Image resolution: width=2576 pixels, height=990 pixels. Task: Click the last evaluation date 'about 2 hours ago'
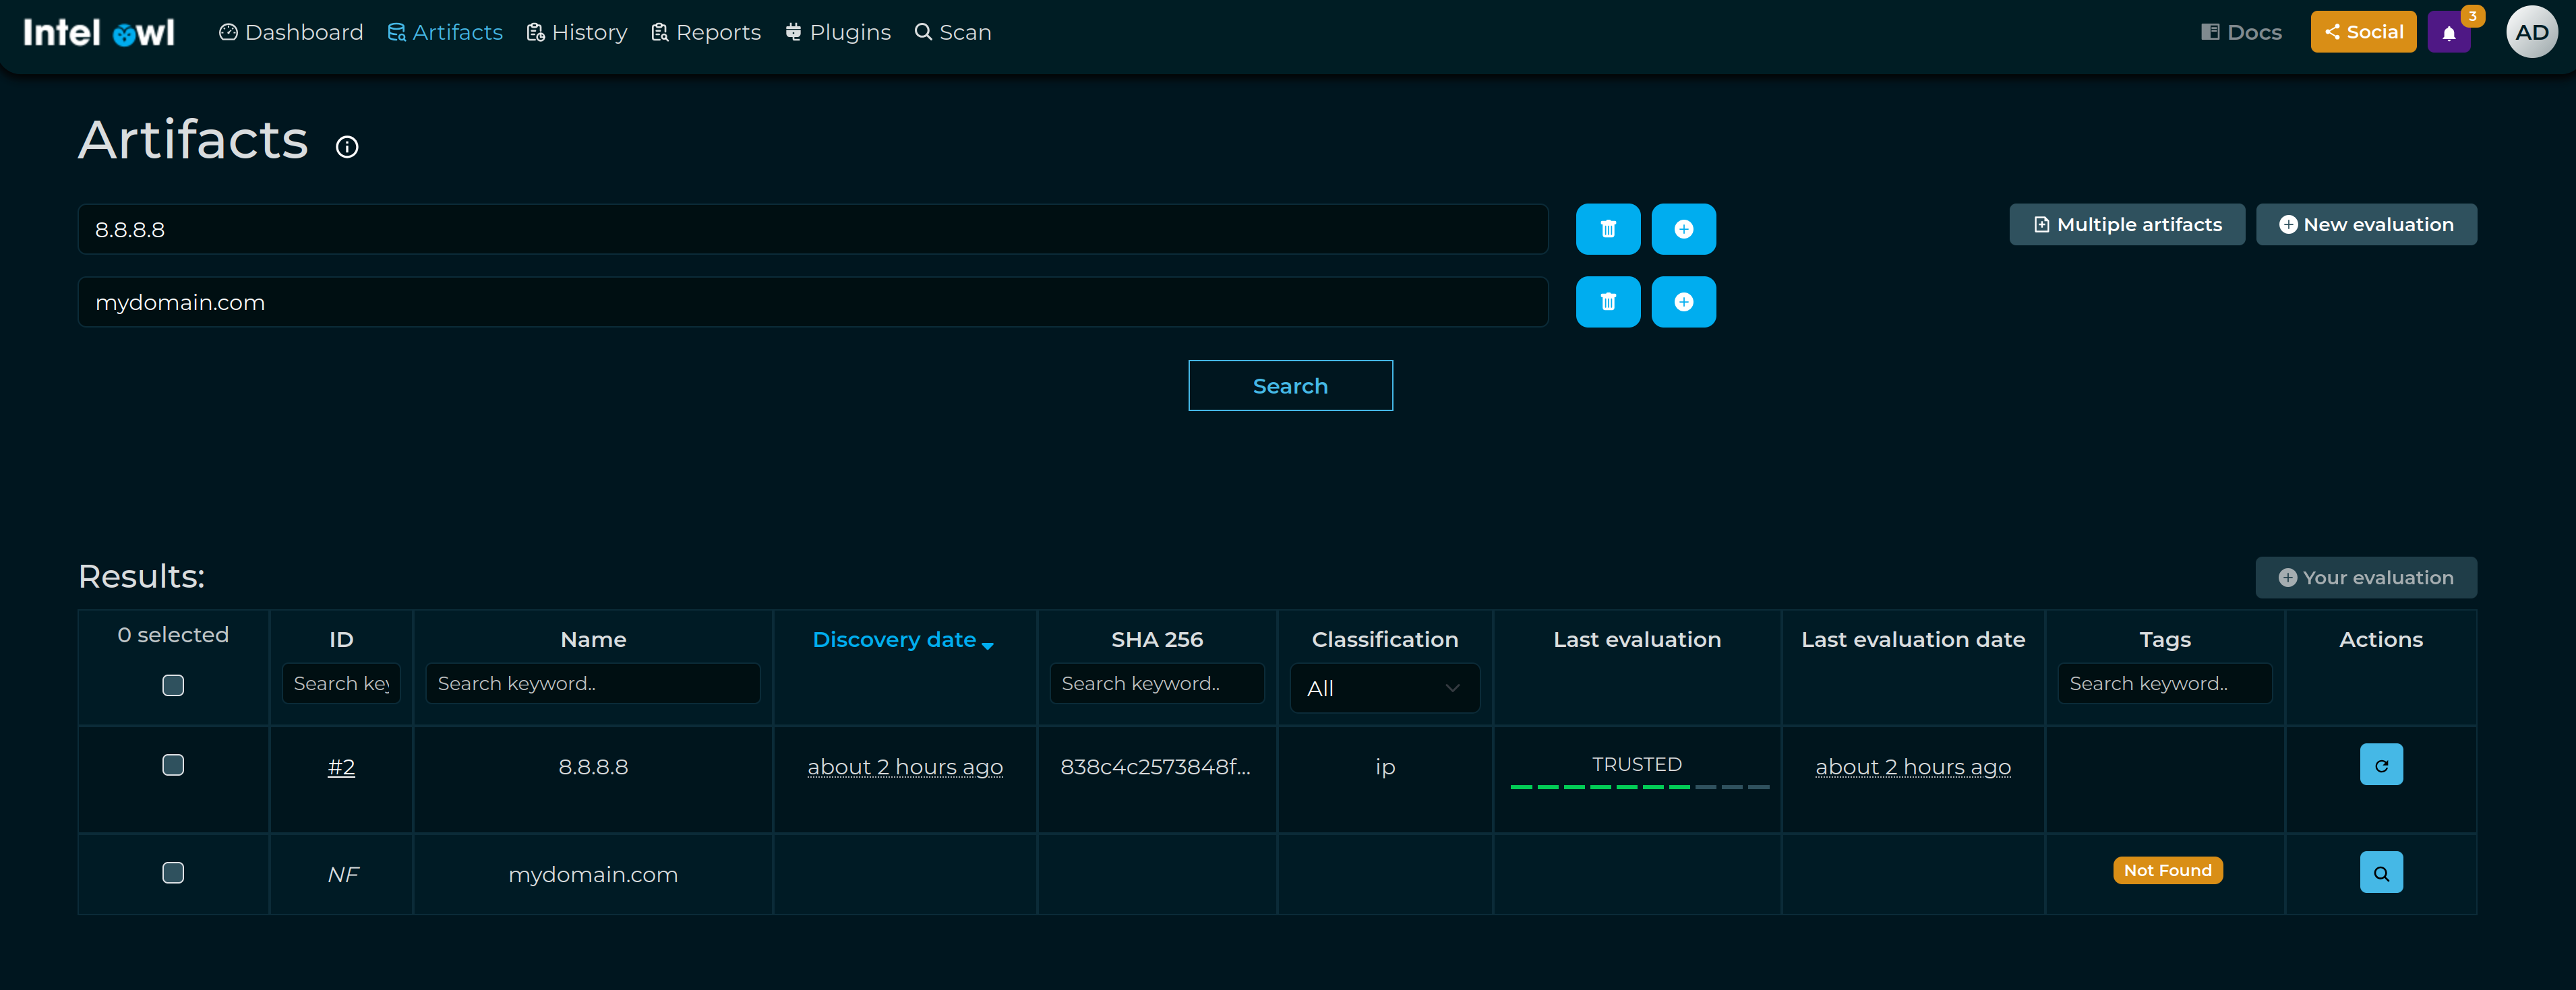1913,767
